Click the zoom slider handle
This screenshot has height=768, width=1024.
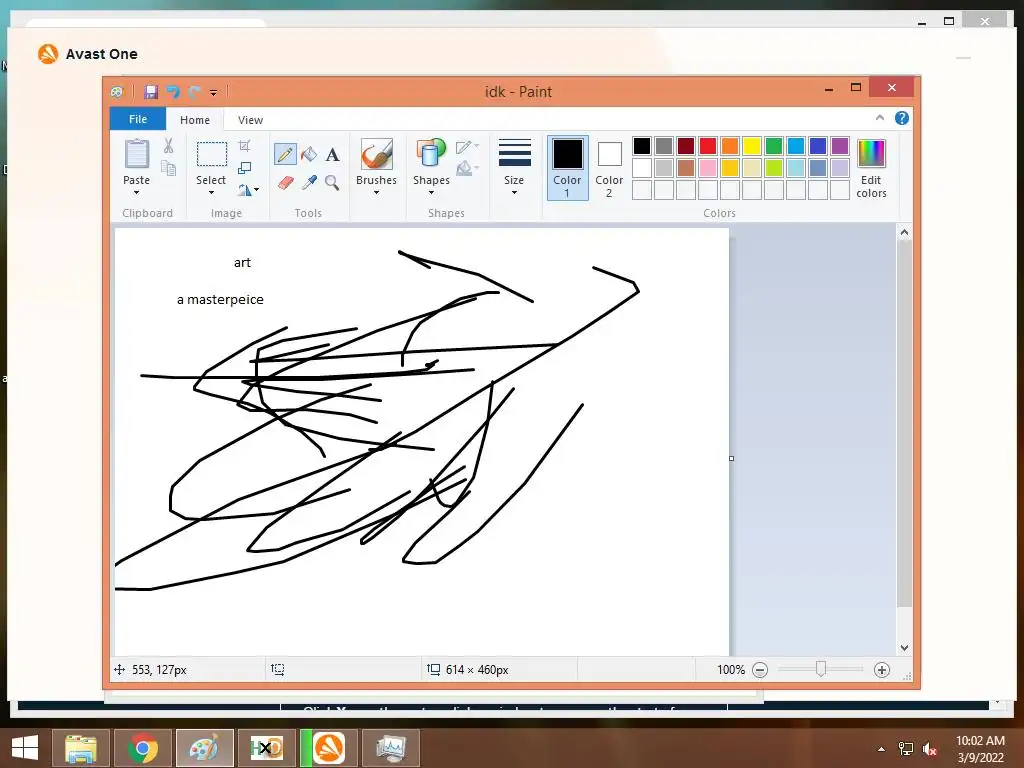[821, 669]
